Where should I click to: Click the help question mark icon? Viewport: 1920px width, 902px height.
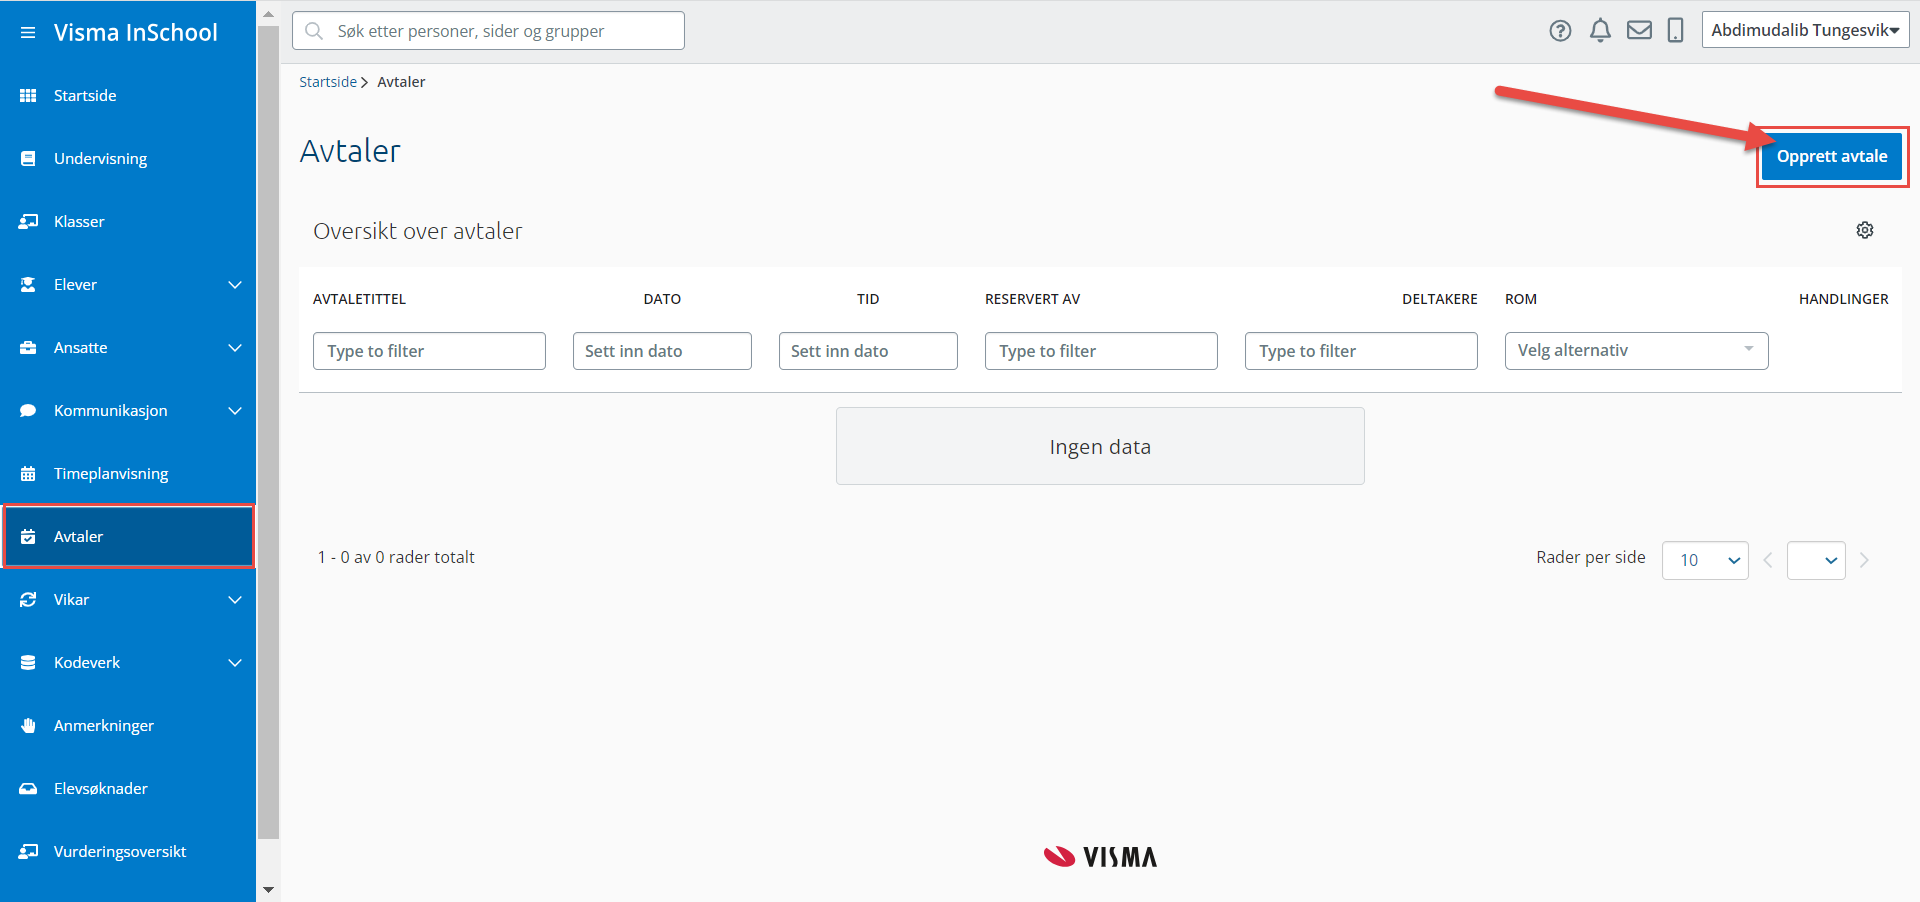tap(1560, 31)
